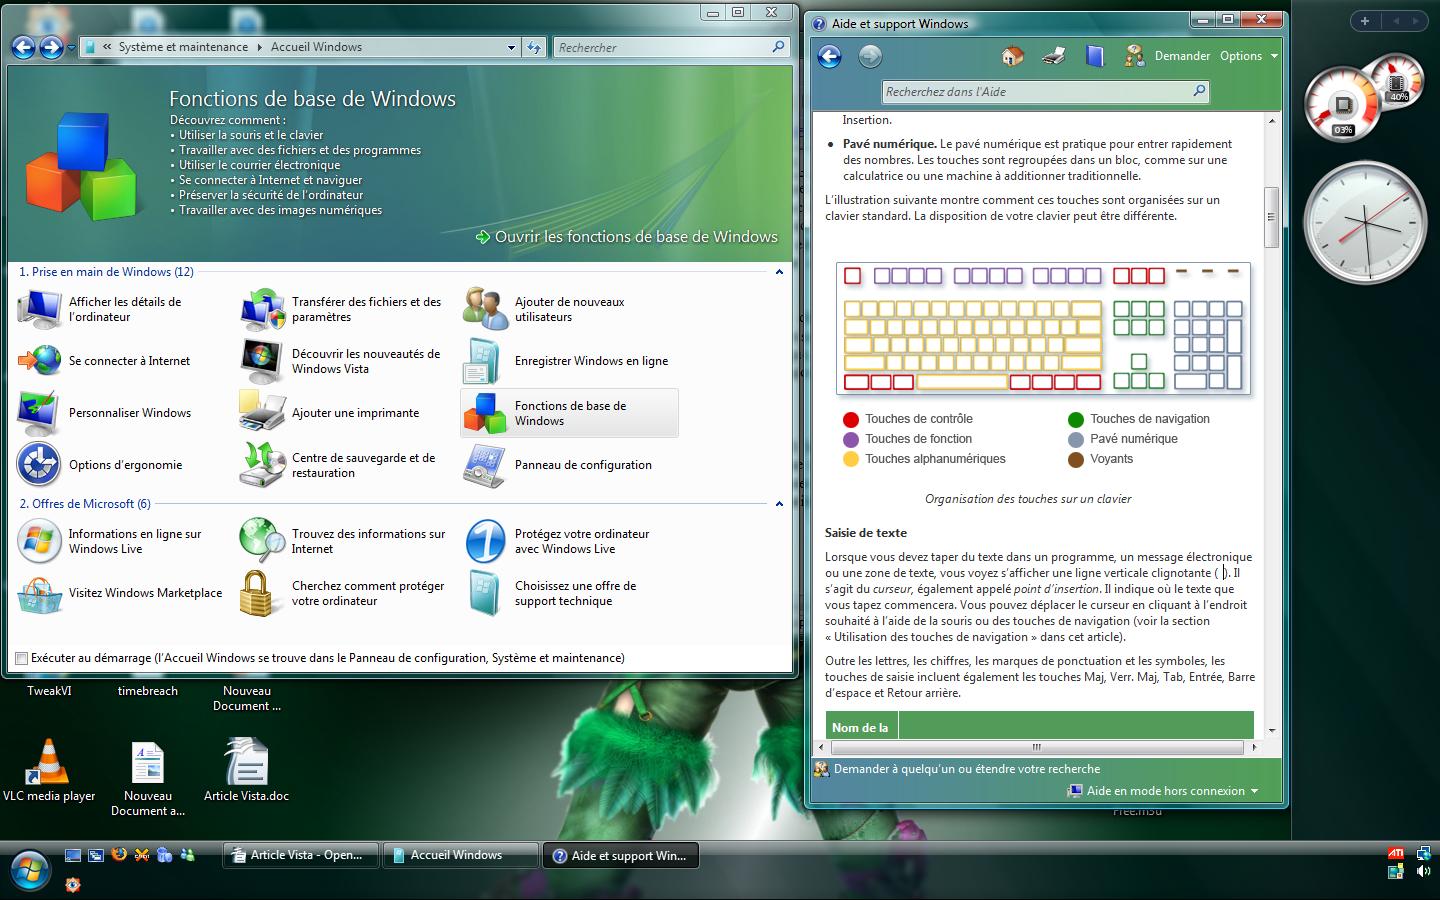Click the breadcrumb arrow after Système et maintenance

coord(260,47)
